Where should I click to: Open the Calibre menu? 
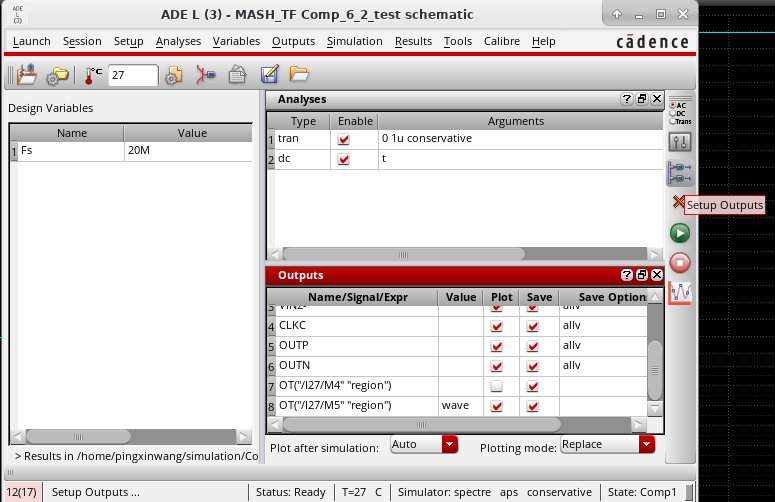[502, 42]
